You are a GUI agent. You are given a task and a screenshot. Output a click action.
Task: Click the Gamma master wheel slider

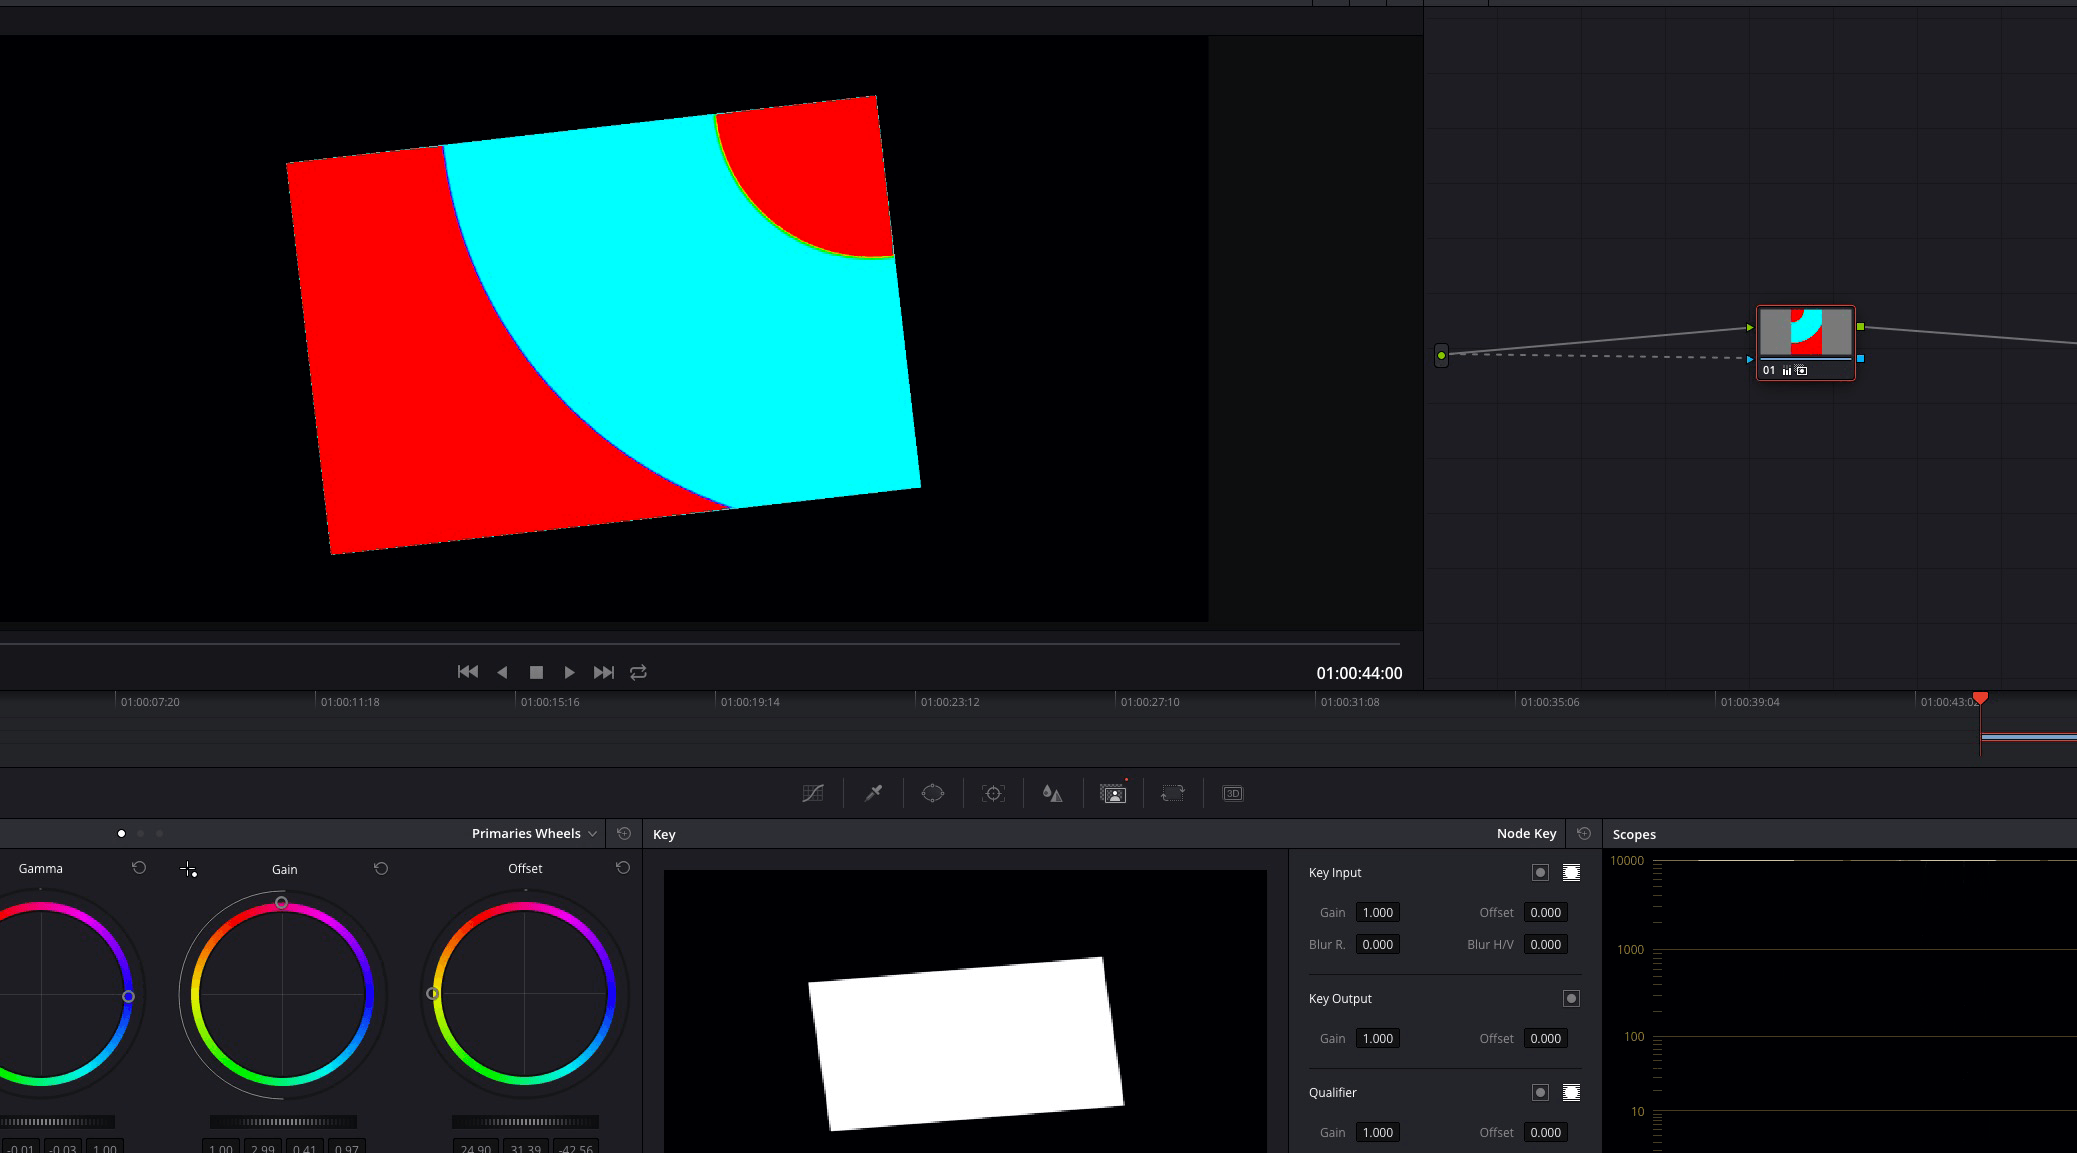pyautogui.click(x=57, y=1122)
